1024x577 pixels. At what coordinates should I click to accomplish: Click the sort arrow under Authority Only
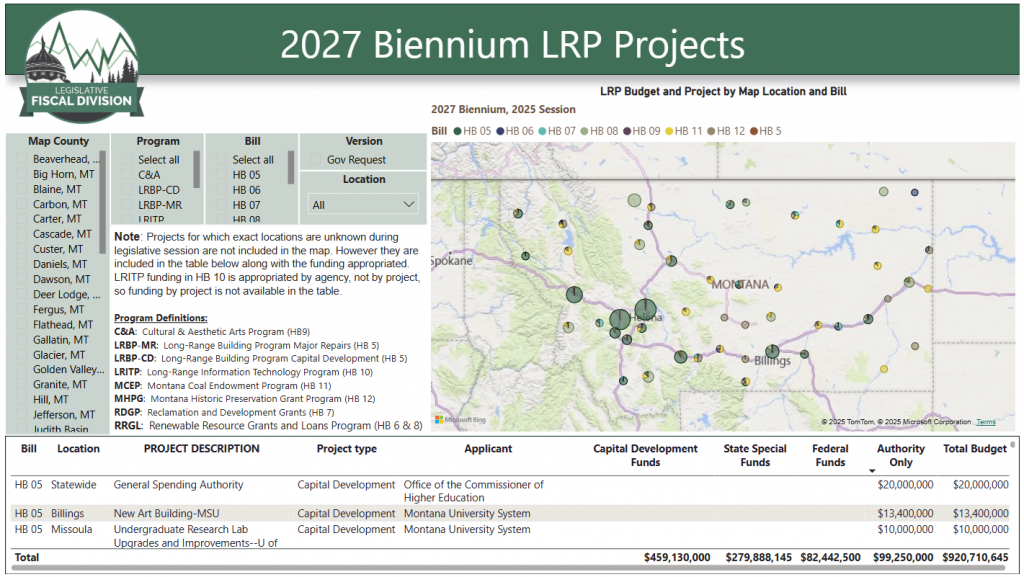[872, 470]
